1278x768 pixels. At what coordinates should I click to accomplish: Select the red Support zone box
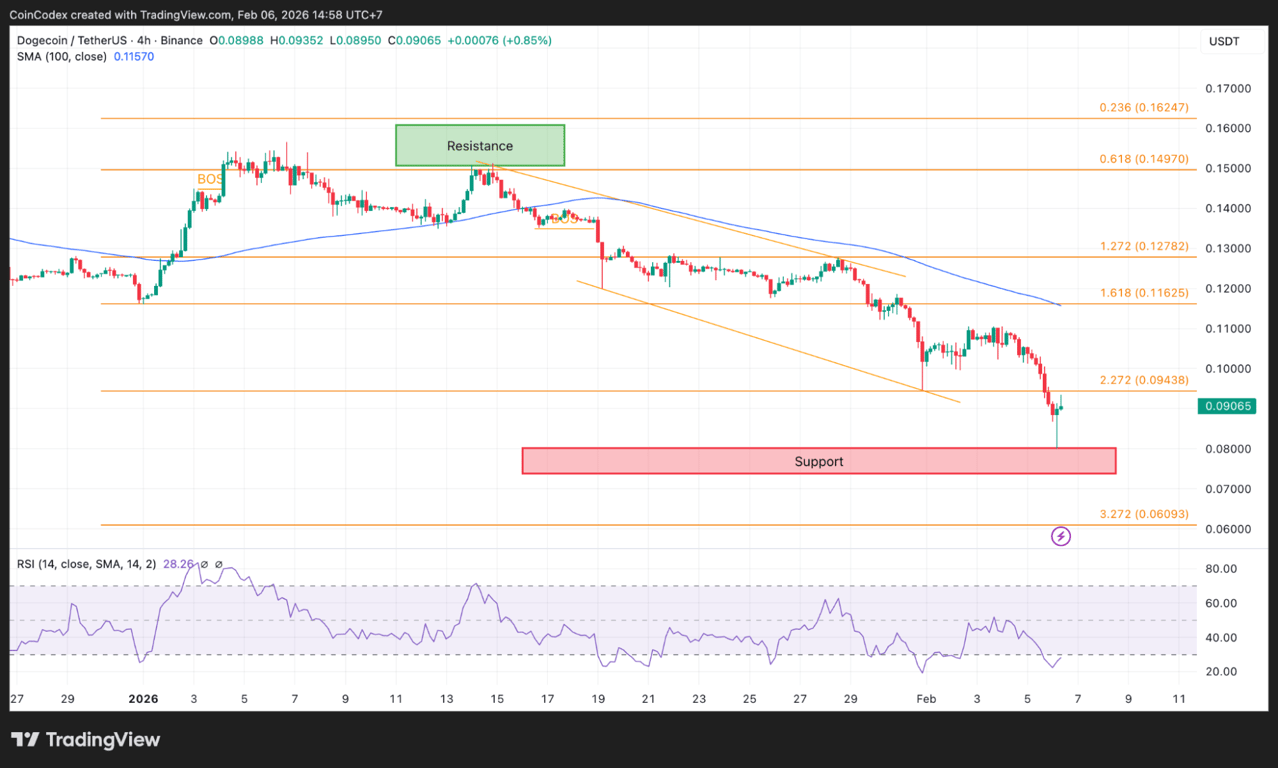(818, 461)
